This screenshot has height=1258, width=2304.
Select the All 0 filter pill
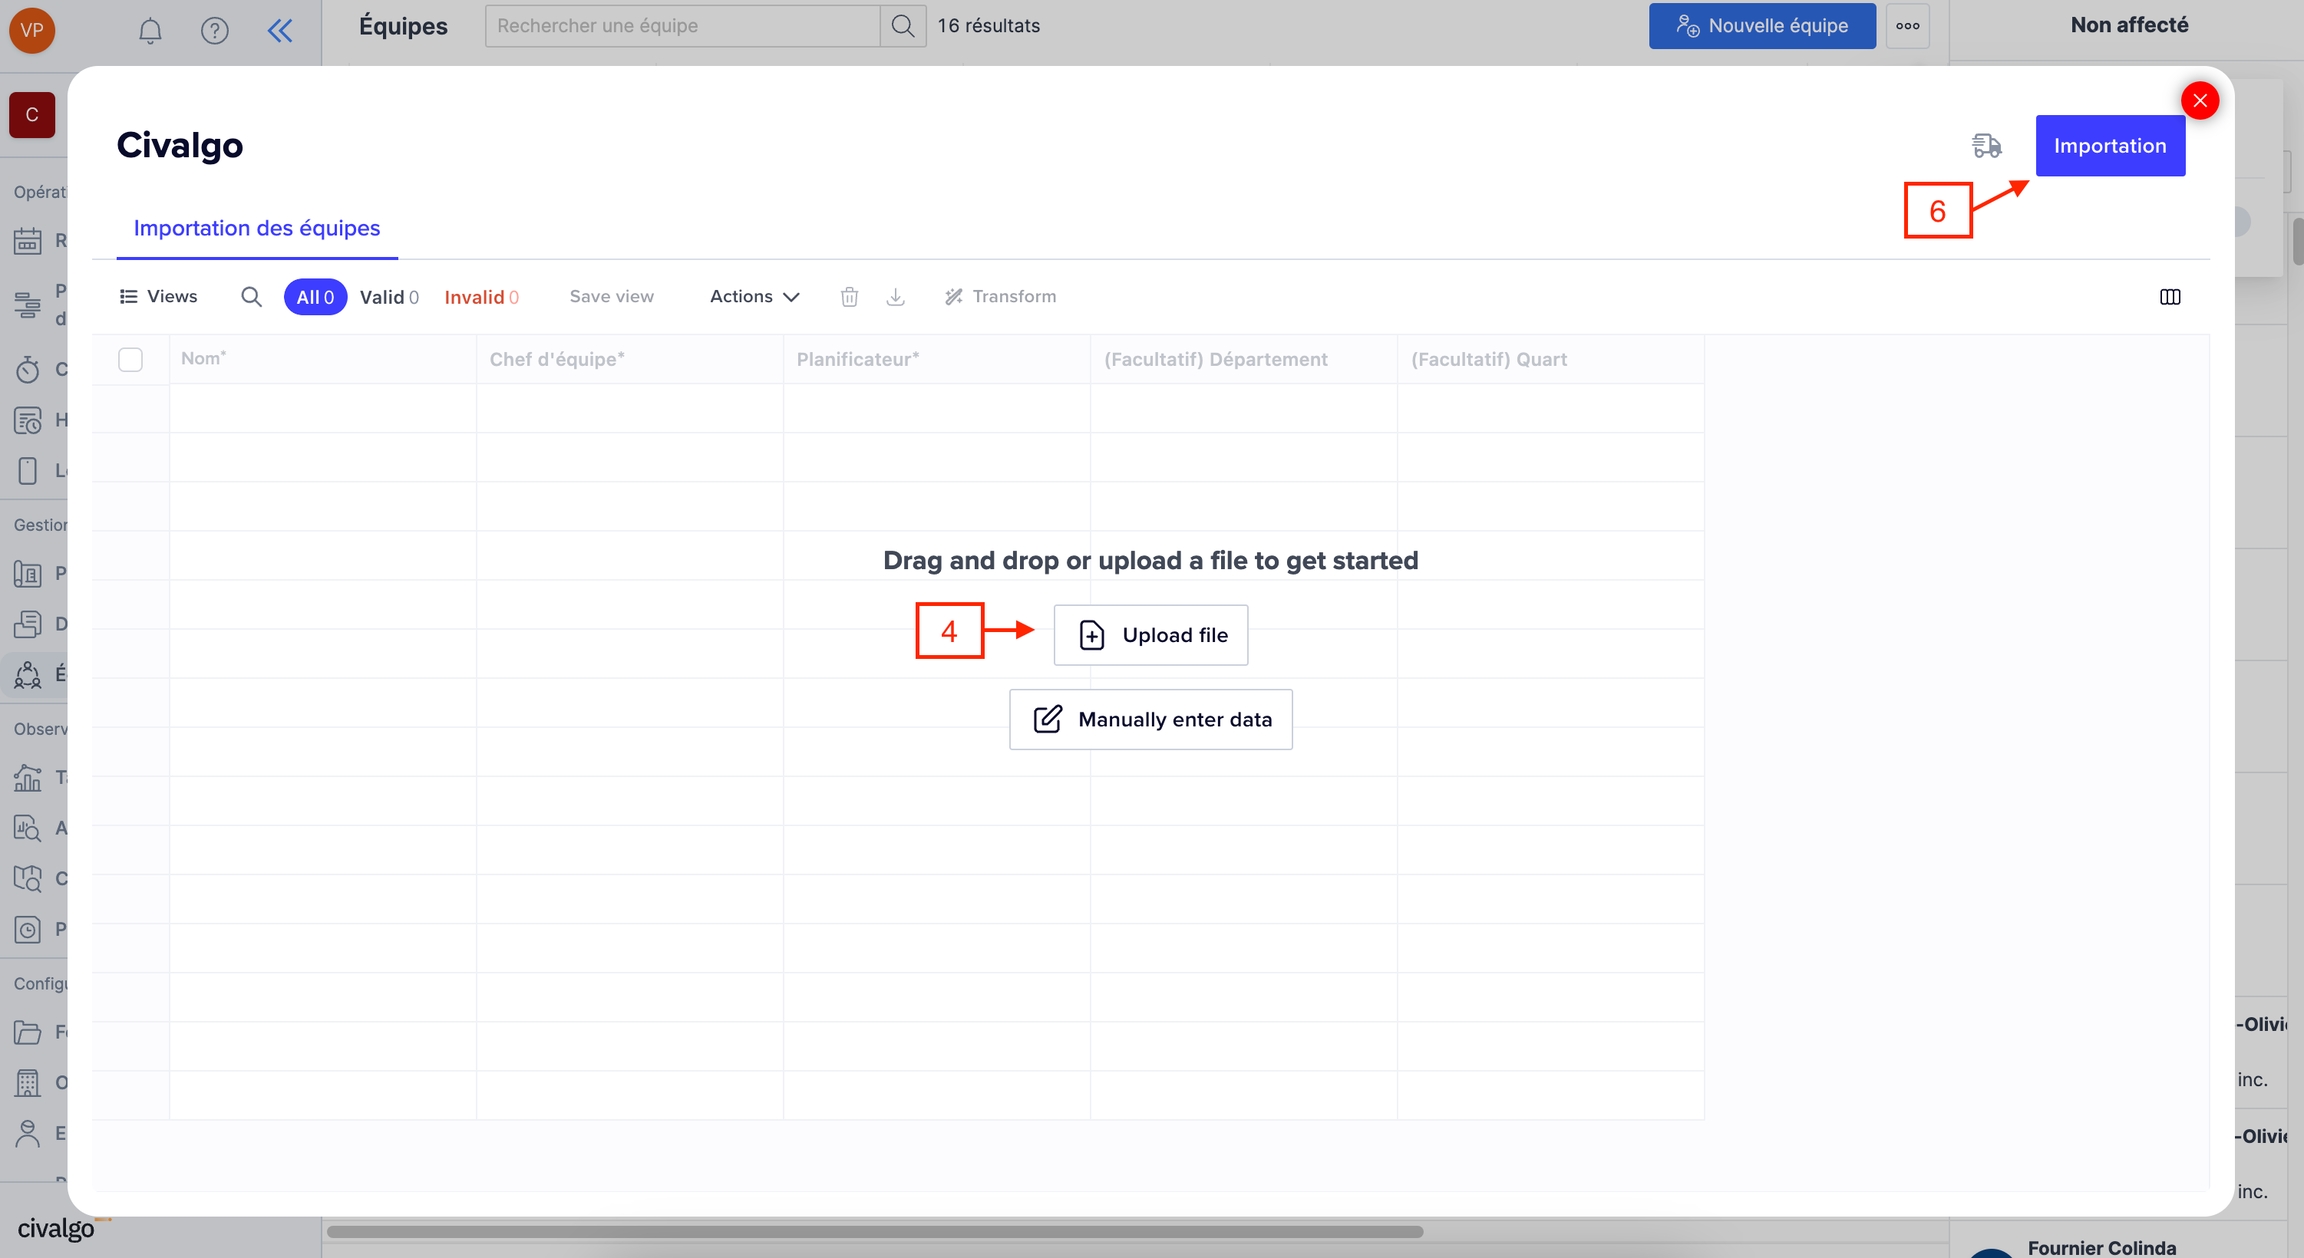(x=315, y=297)
